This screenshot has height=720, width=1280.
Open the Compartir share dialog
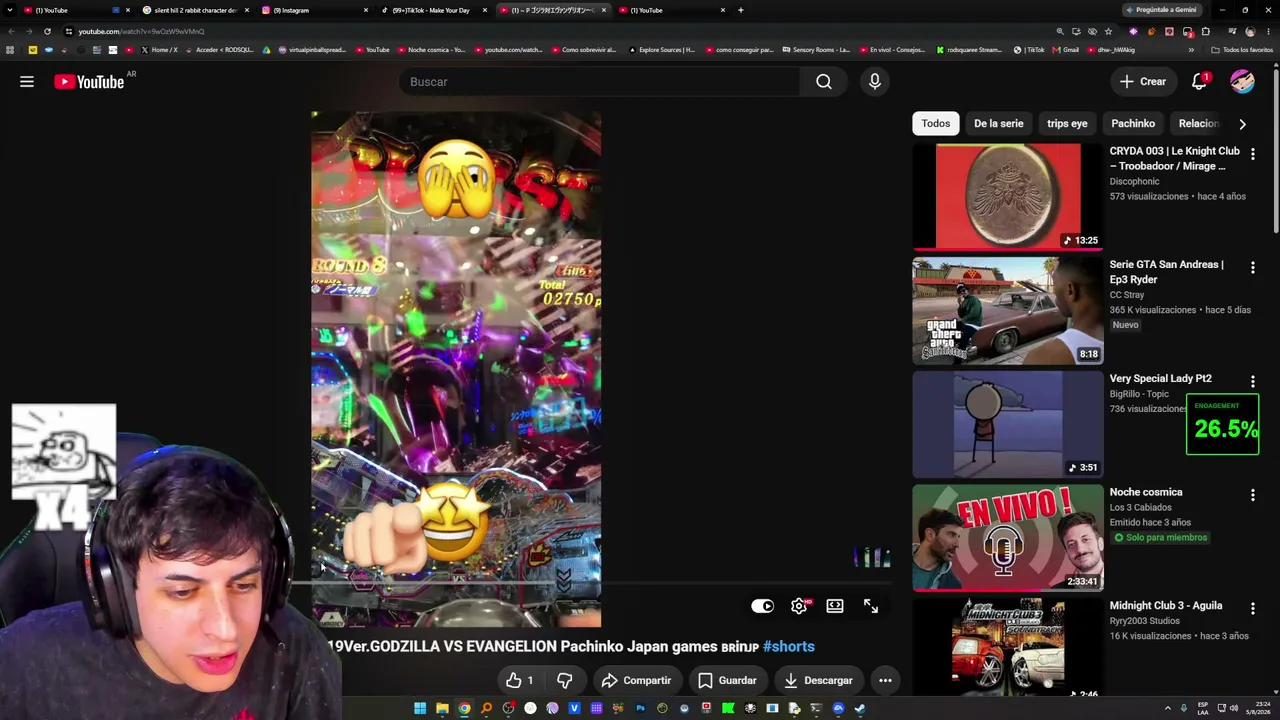click(636, 681)
